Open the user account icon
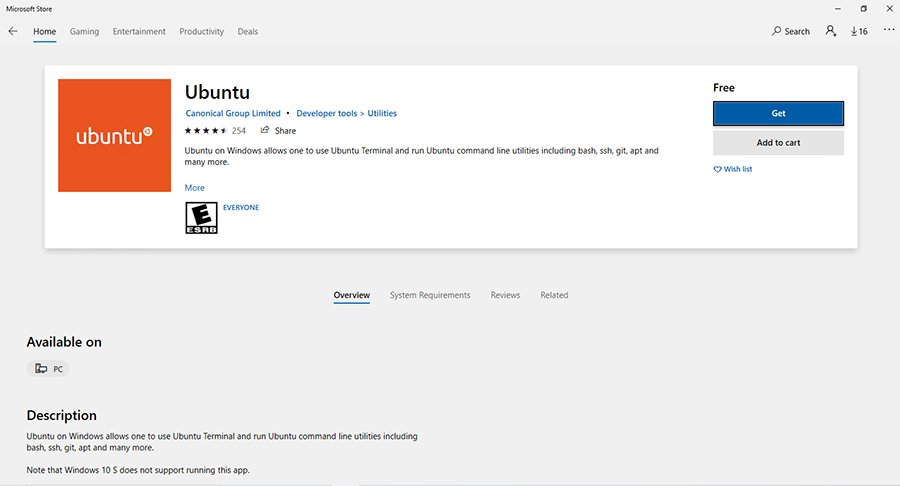Screen dimensions: 900x486 (x=831, y=31)
